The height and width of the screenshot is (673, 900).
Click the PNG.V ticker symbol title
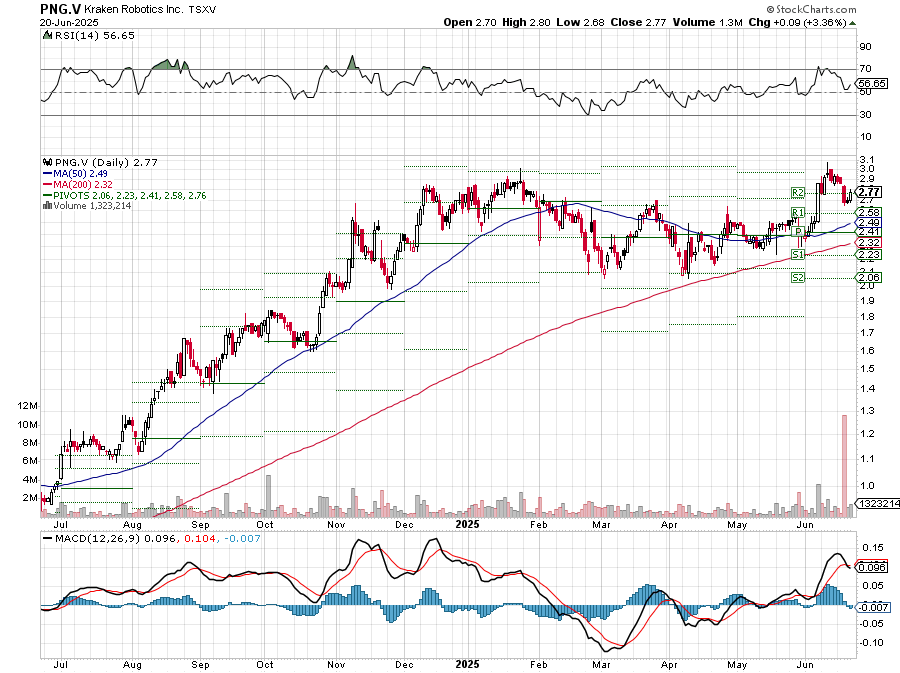click(61, 9)
